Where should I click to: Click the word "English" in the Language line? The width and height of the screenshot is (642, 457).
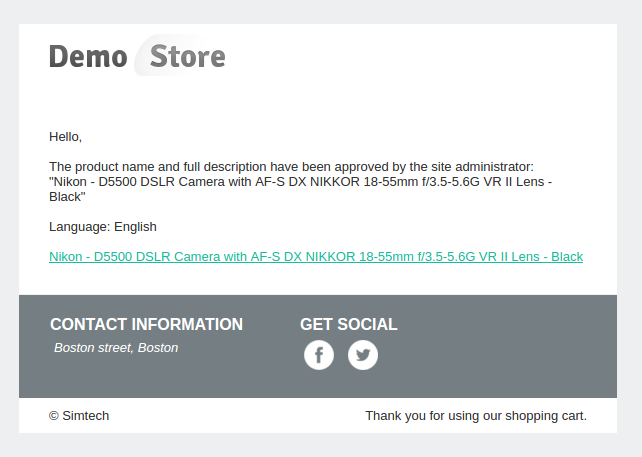pyautogui.click(x=135, y=227)
